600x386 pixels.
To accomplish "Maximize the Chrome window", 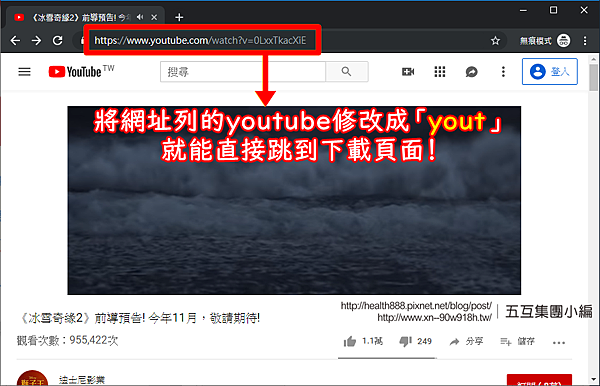I will coord(553,10).
